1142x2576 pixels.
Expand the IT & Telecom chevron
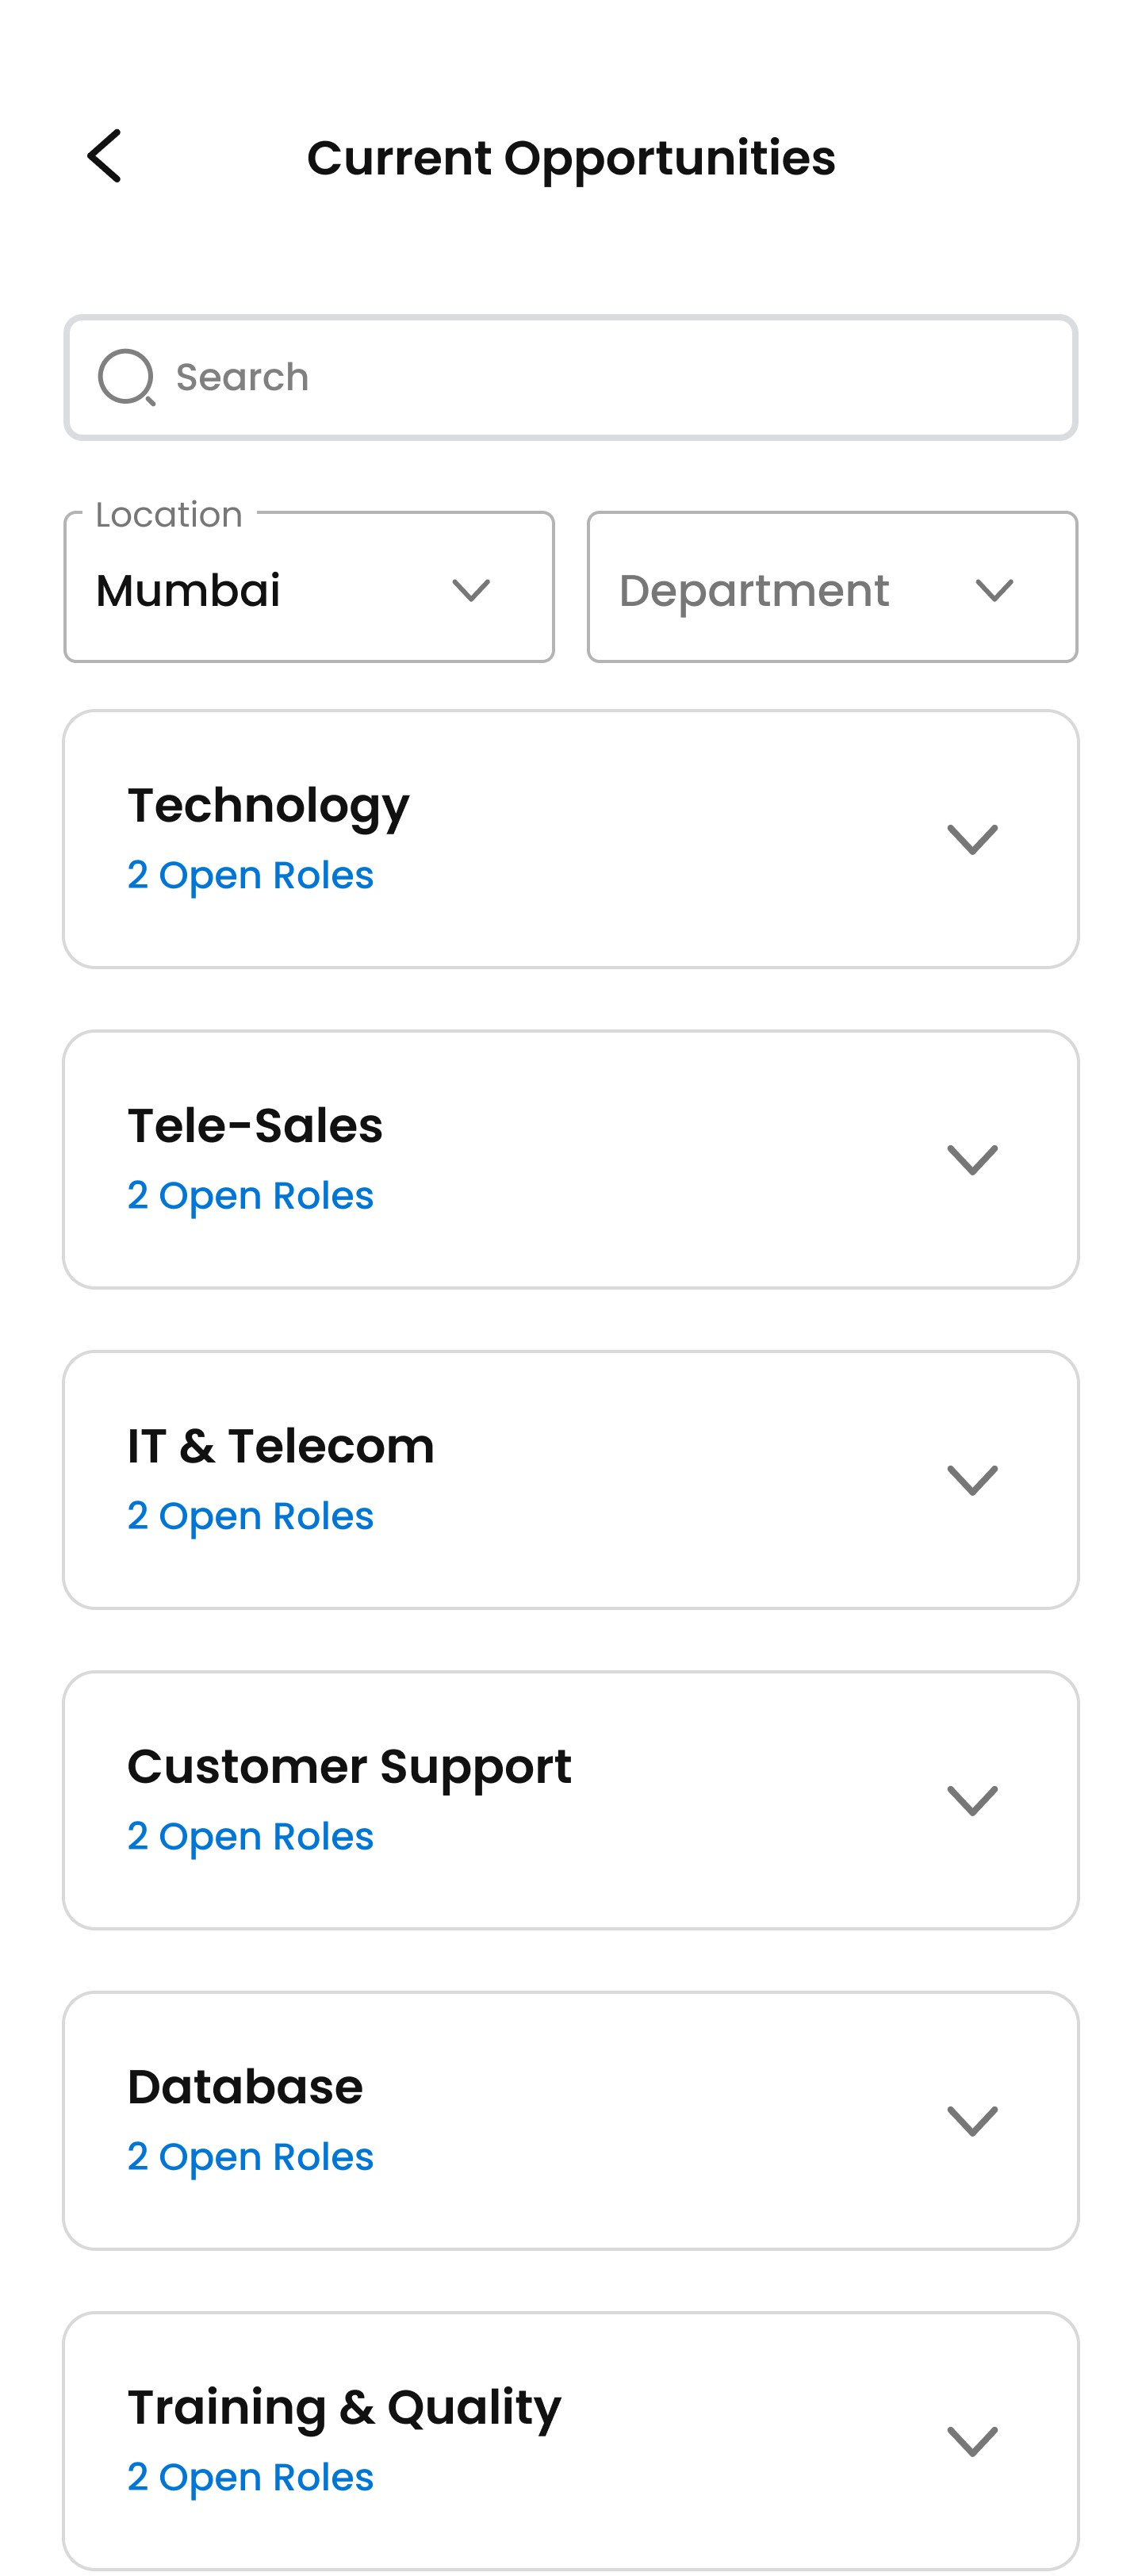(x=972, y=1480)
